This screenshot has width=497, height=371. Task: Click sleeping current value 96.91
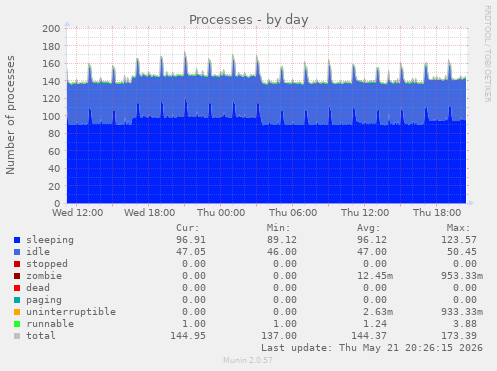coord(191,240)
